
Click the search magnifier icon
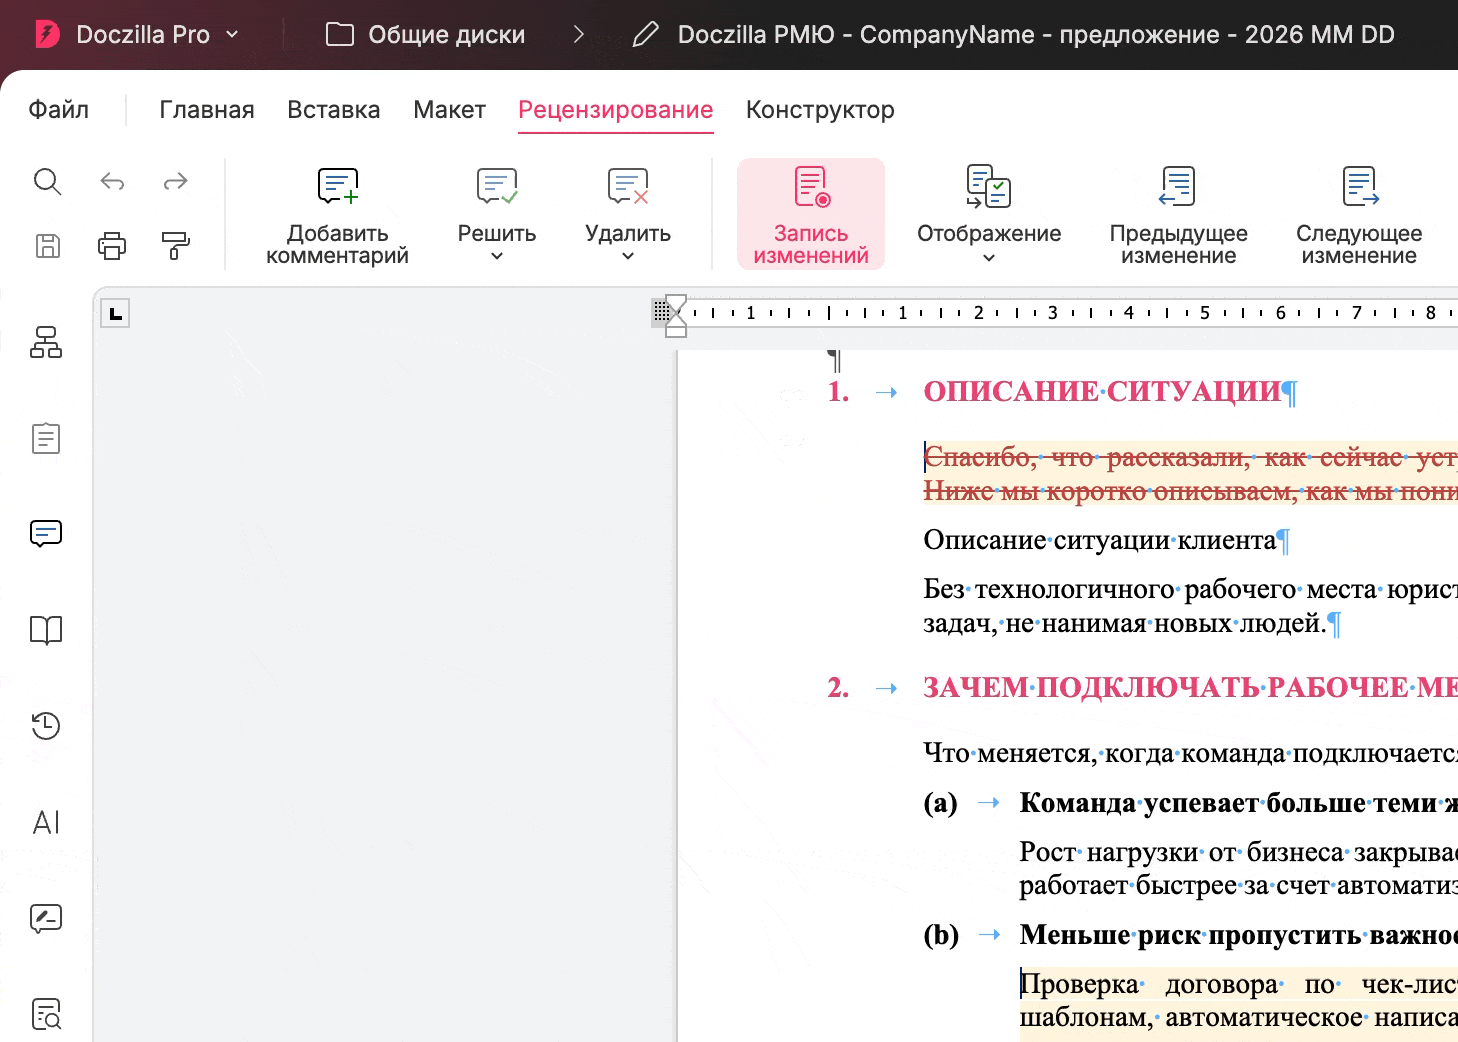coord(47,181)
